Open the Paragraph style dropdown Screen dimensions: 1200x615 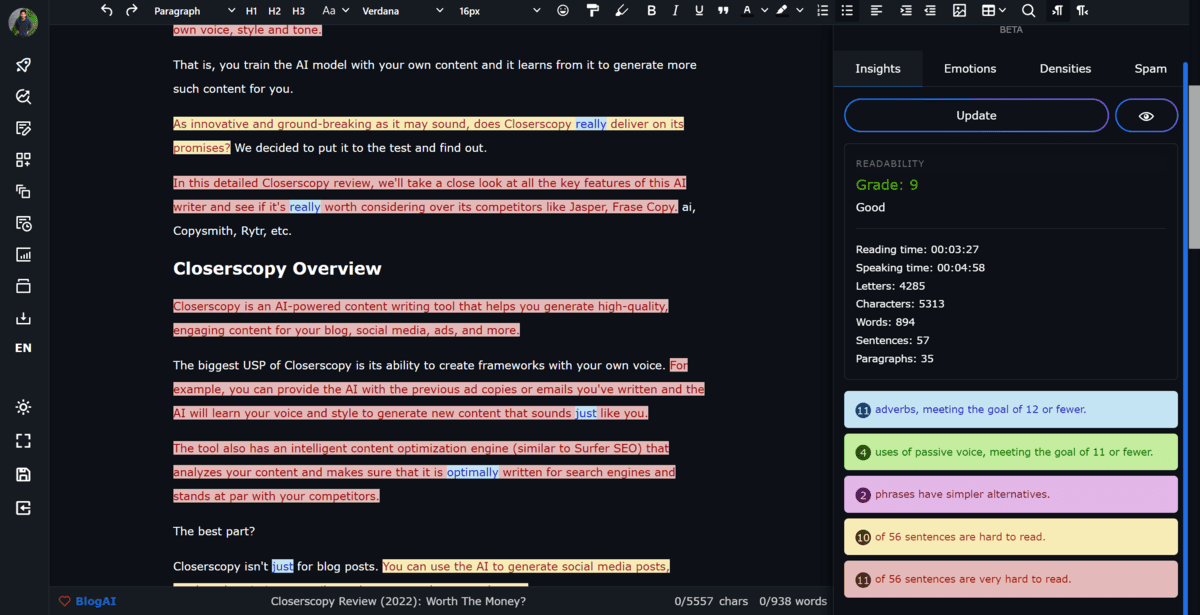[190, 11]
